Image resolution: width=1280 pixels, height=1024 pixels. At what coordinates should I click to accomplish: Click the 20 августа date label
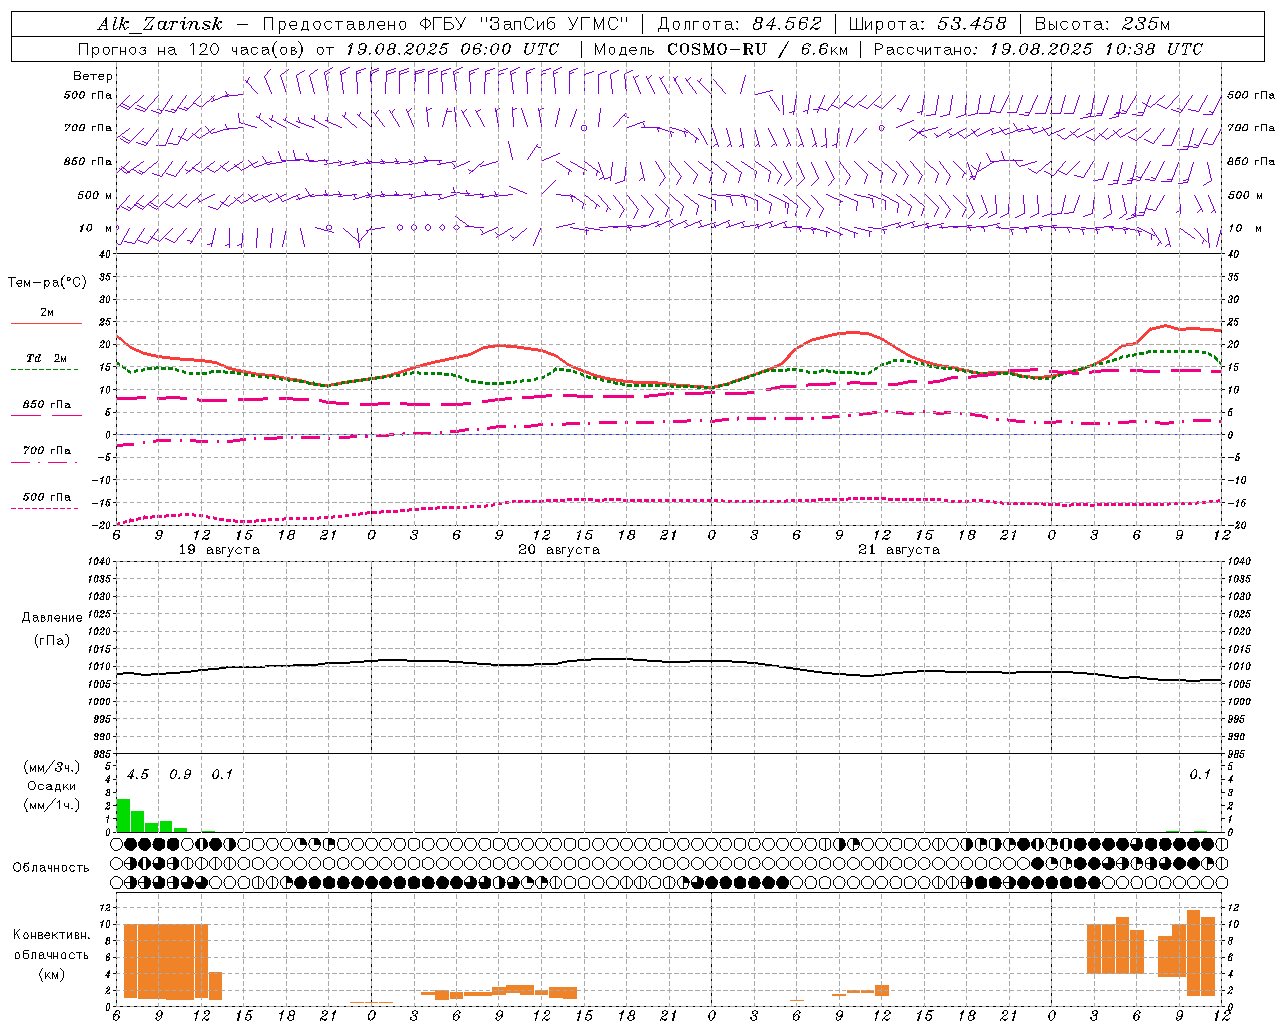click(559, 550)
